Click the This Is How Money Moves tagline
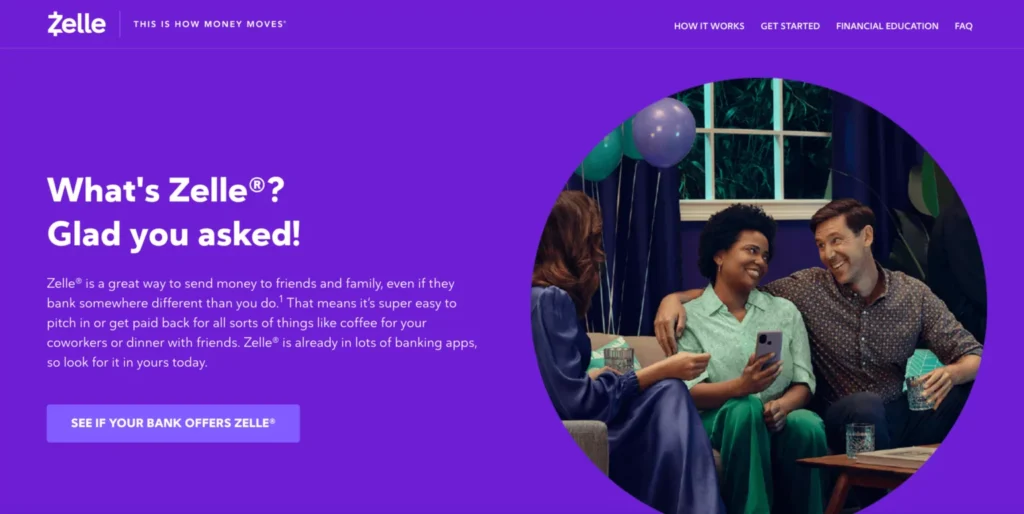 [x=210, y=24]
